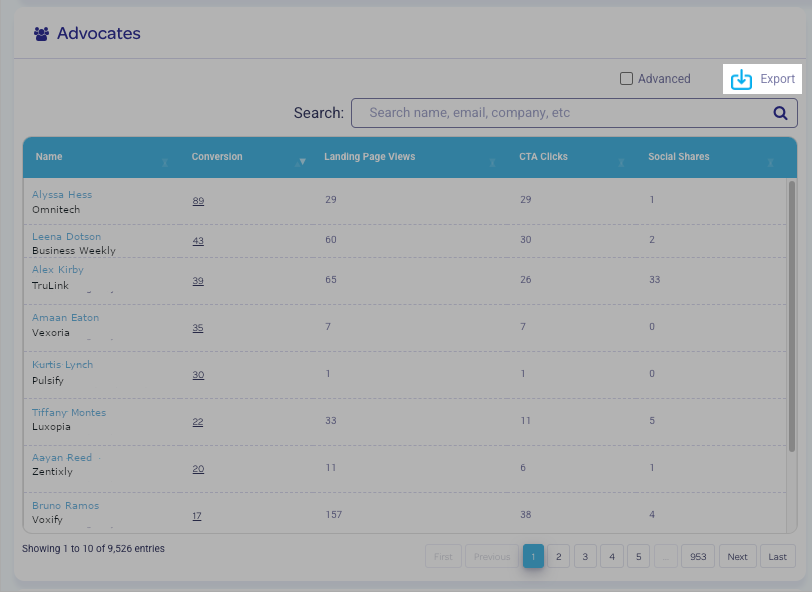Open Alex Kirby's conversion count 39

point(198,281)
